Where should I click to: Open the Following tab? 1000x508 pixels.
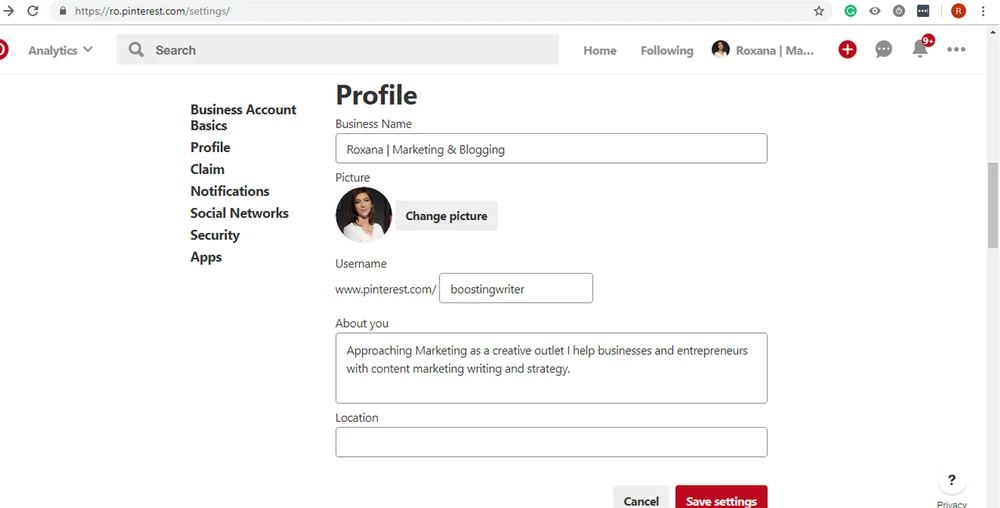coord(666,50)
